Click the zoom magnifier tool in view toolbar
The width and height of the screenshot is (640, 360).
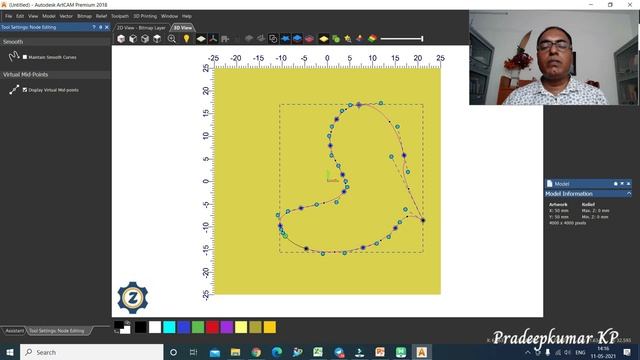[x=172, y=39]
